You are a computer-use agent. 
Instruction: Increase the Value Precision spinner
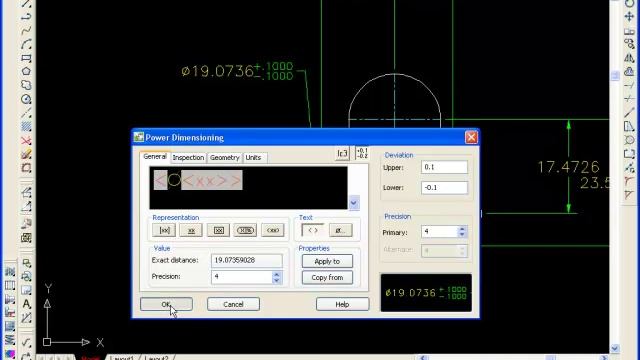pos(277,274)
